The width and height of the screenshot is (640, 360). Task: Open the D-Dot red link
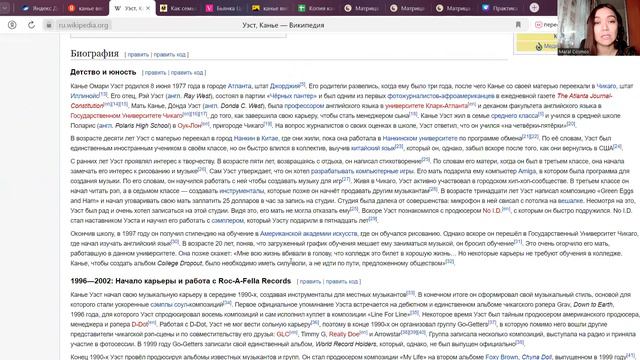140,324
